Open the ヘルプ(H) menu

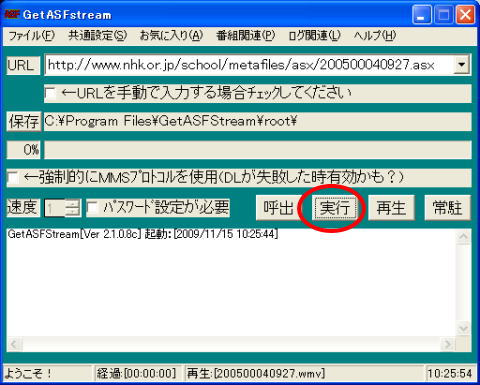(375, 35)
